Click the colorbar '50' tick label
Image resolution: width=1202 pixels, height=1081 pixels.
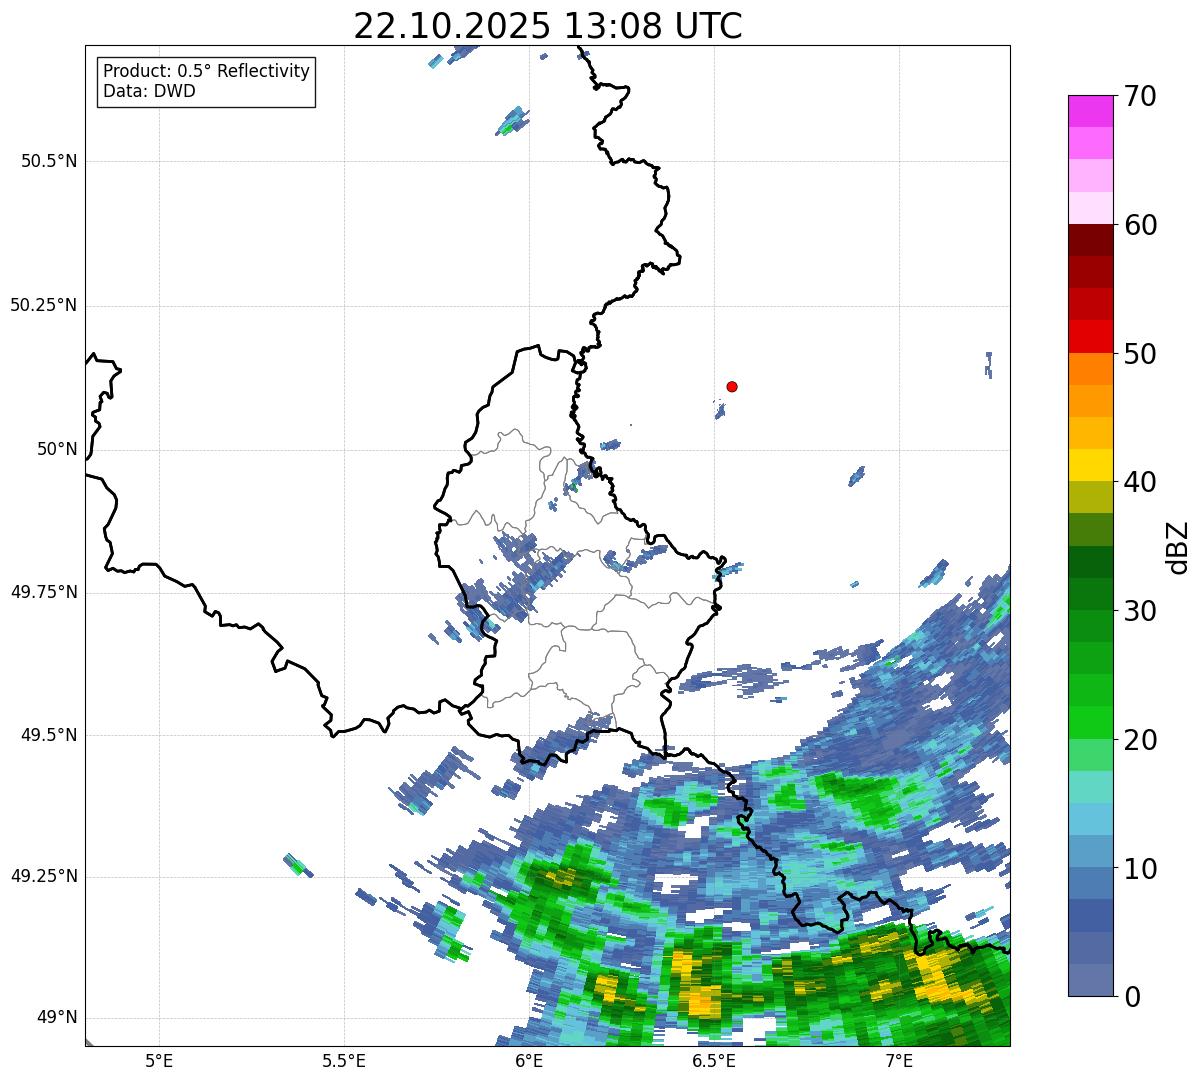tap(1140, 354)
